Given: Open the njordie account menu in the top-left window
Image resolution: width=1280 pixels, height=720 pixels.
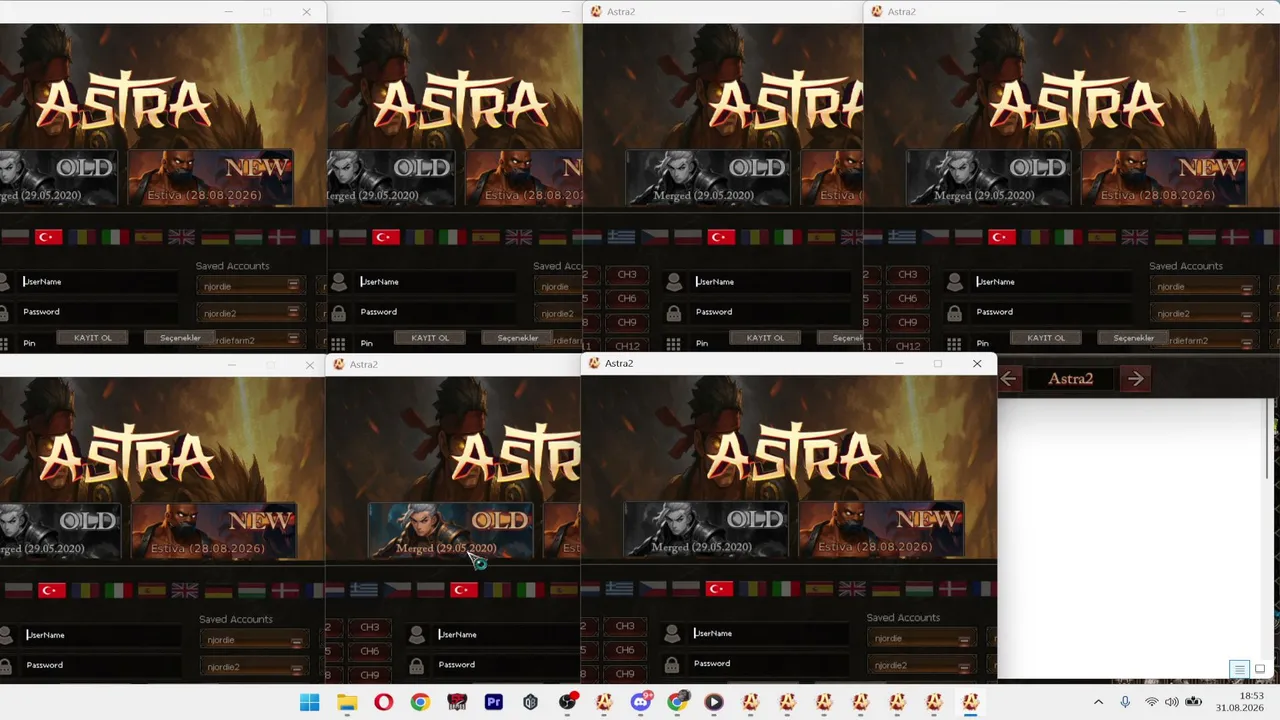Looking at the screenshot, I should coord(293,286).
